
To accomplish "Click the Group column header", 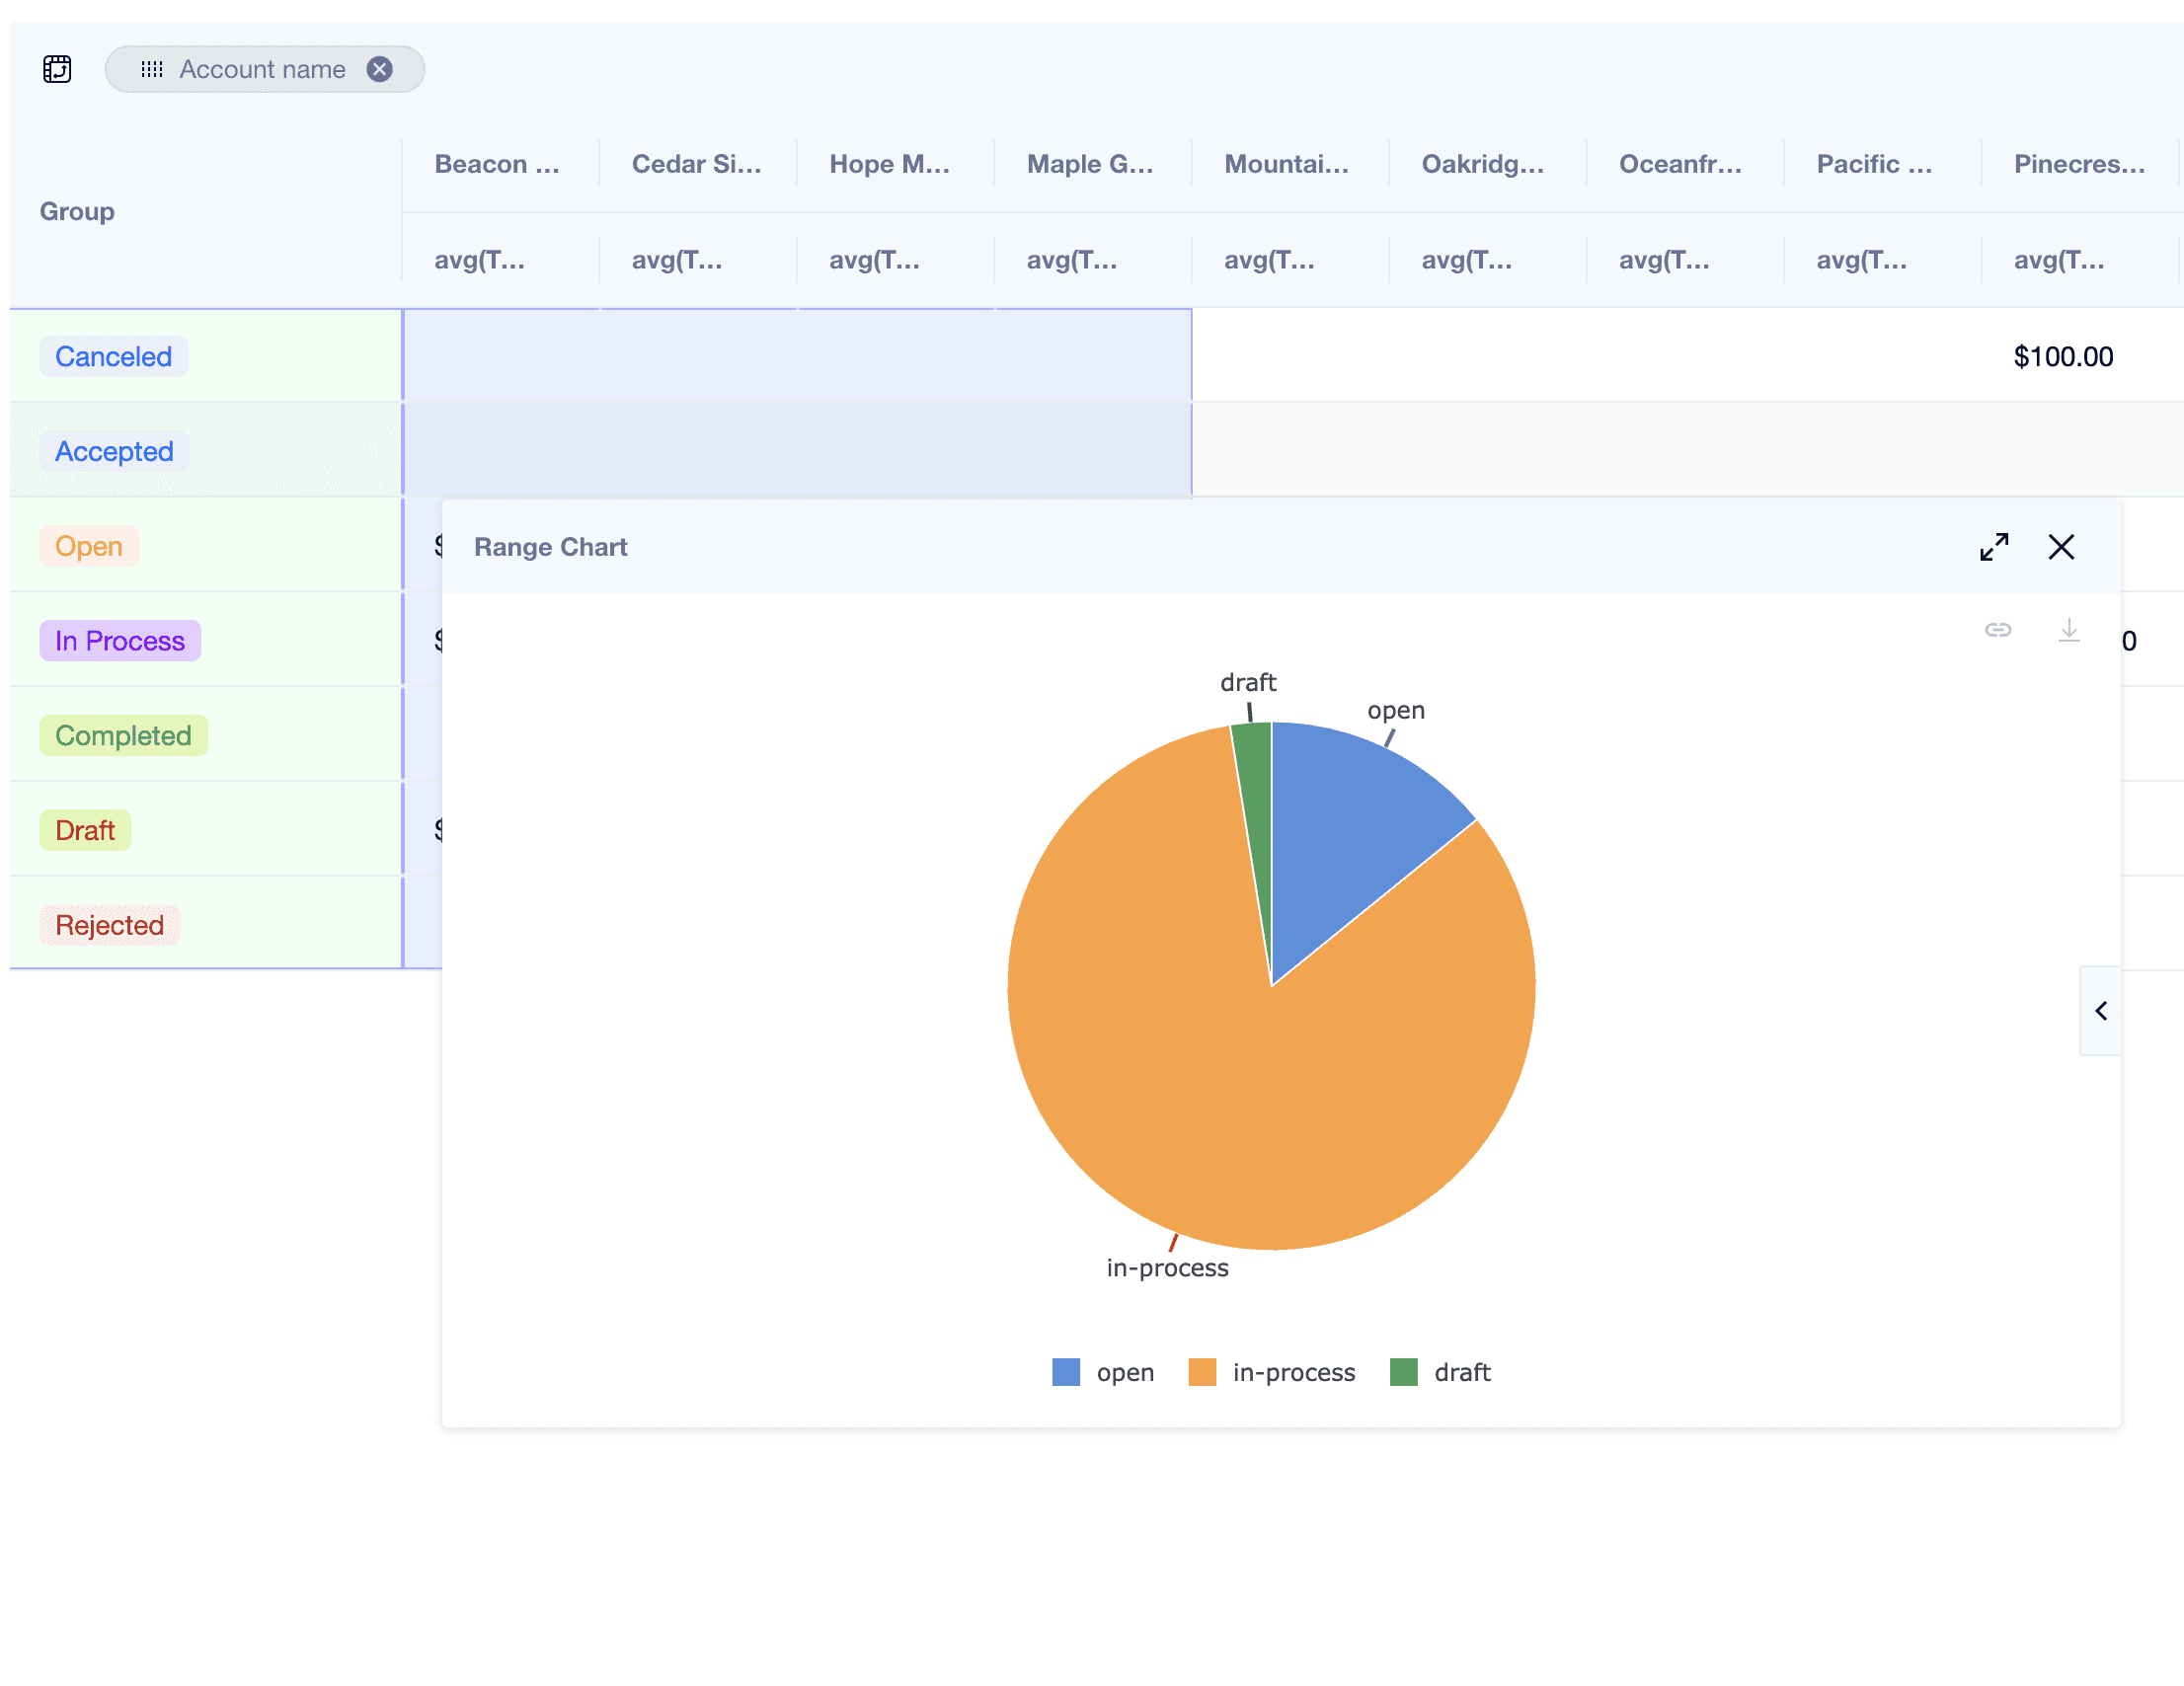I will [77, 212].
